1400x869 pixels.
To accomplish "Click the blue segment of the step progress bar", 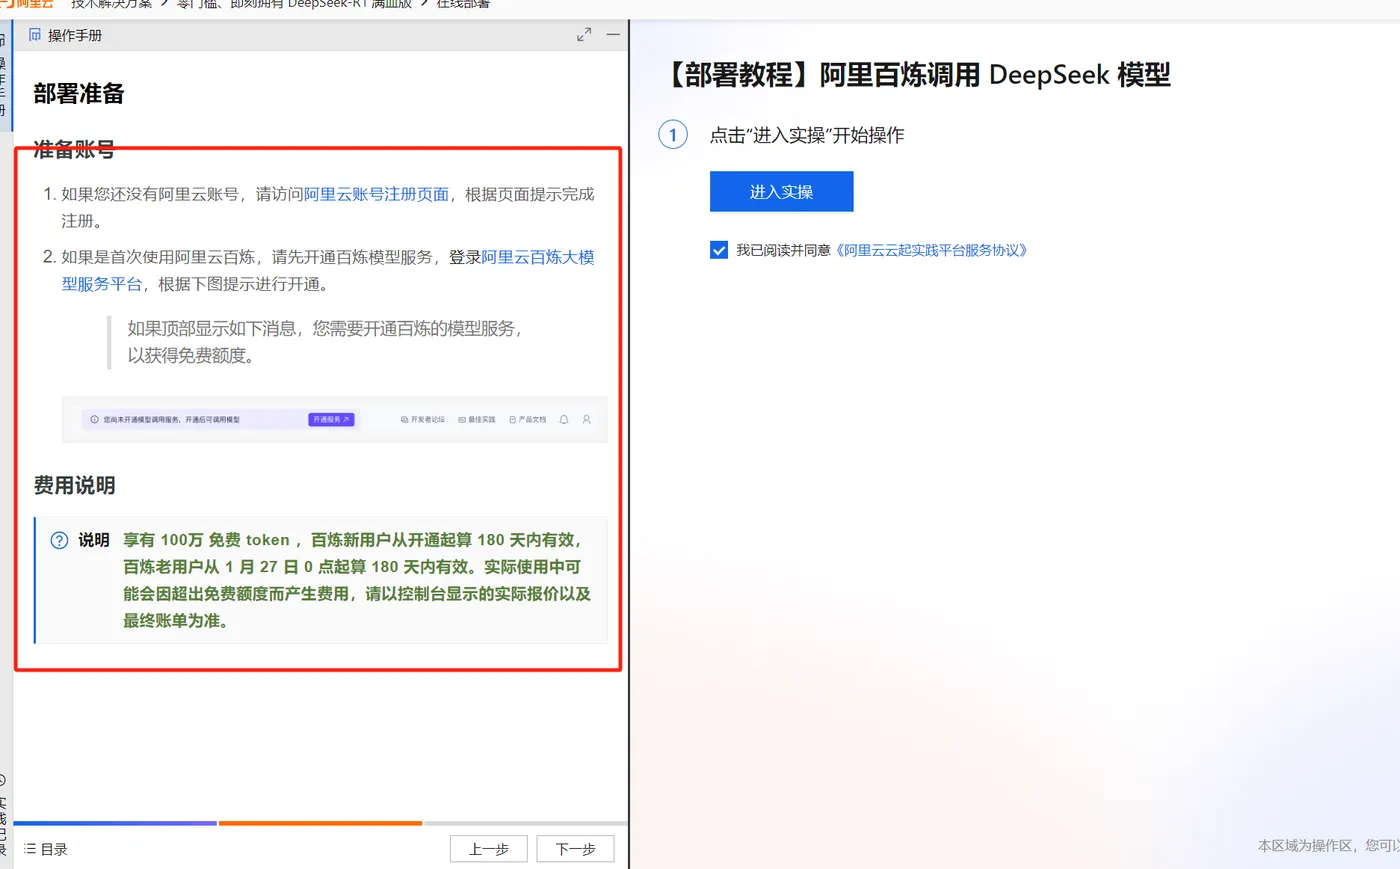I will [x=115, y=823].
